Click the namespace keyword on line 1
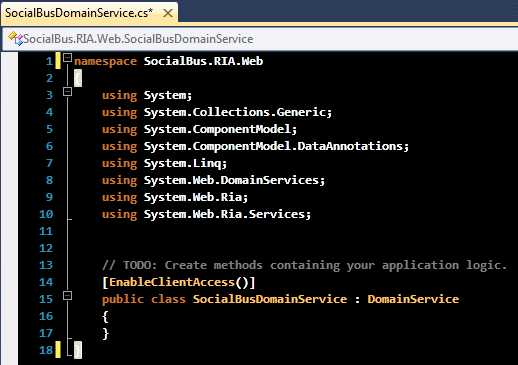The height and width of the screenshot is (365, 518). coord(105,61)
